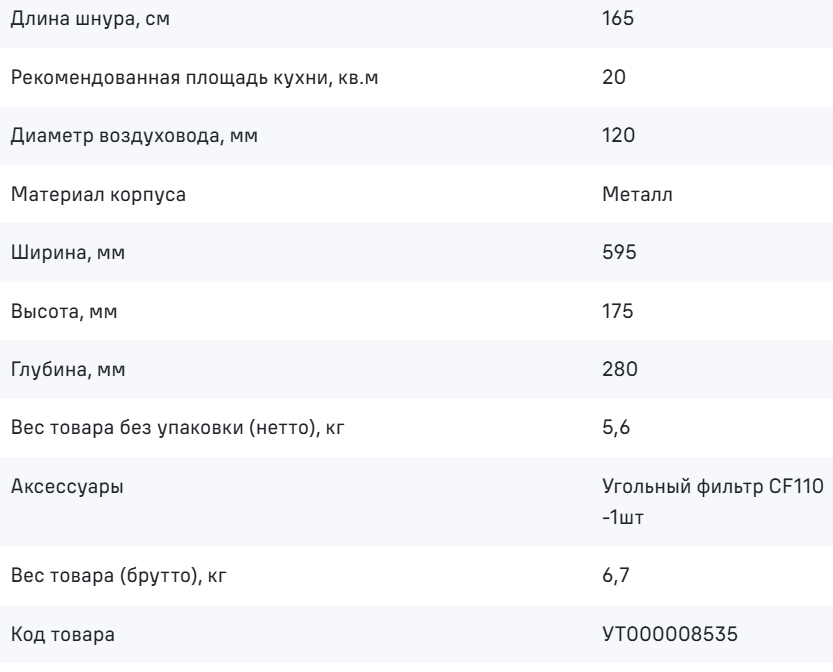Select the kitchen area value 20
This screenshot has height=672, width=833.
pyautogui.click(x=614, y=77)
